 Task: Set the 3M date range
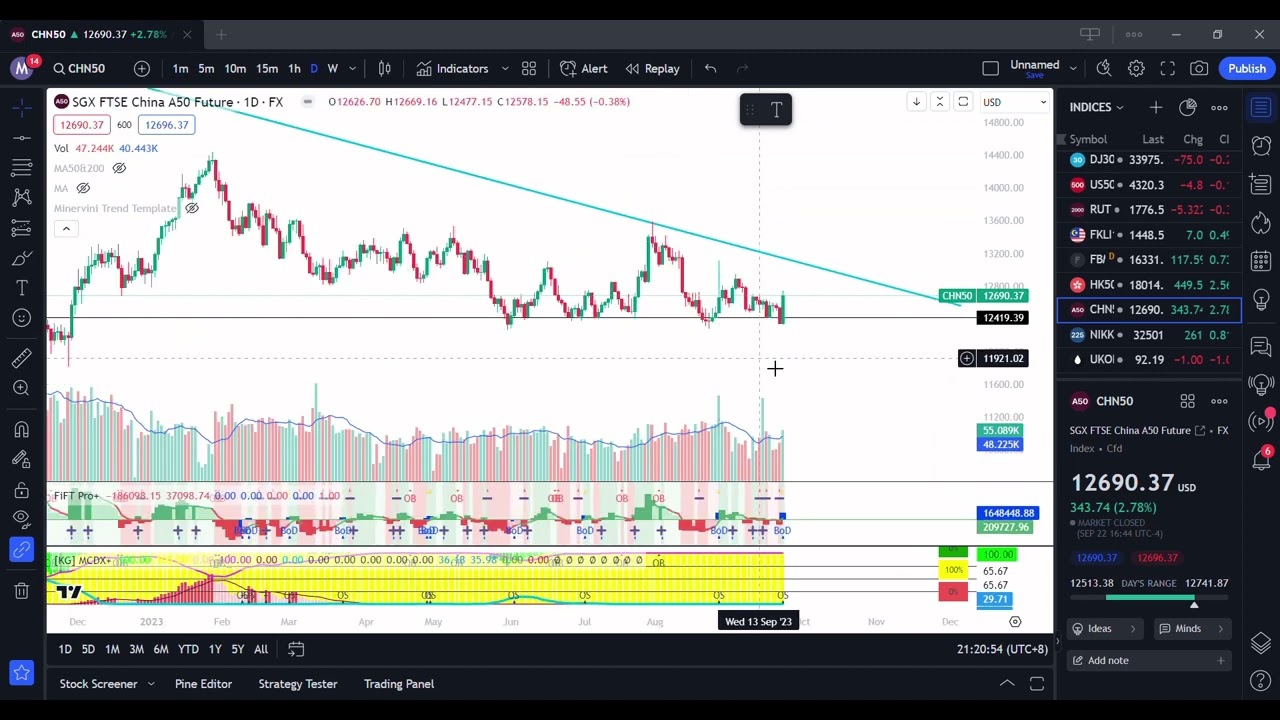click(x=136, y=650)
